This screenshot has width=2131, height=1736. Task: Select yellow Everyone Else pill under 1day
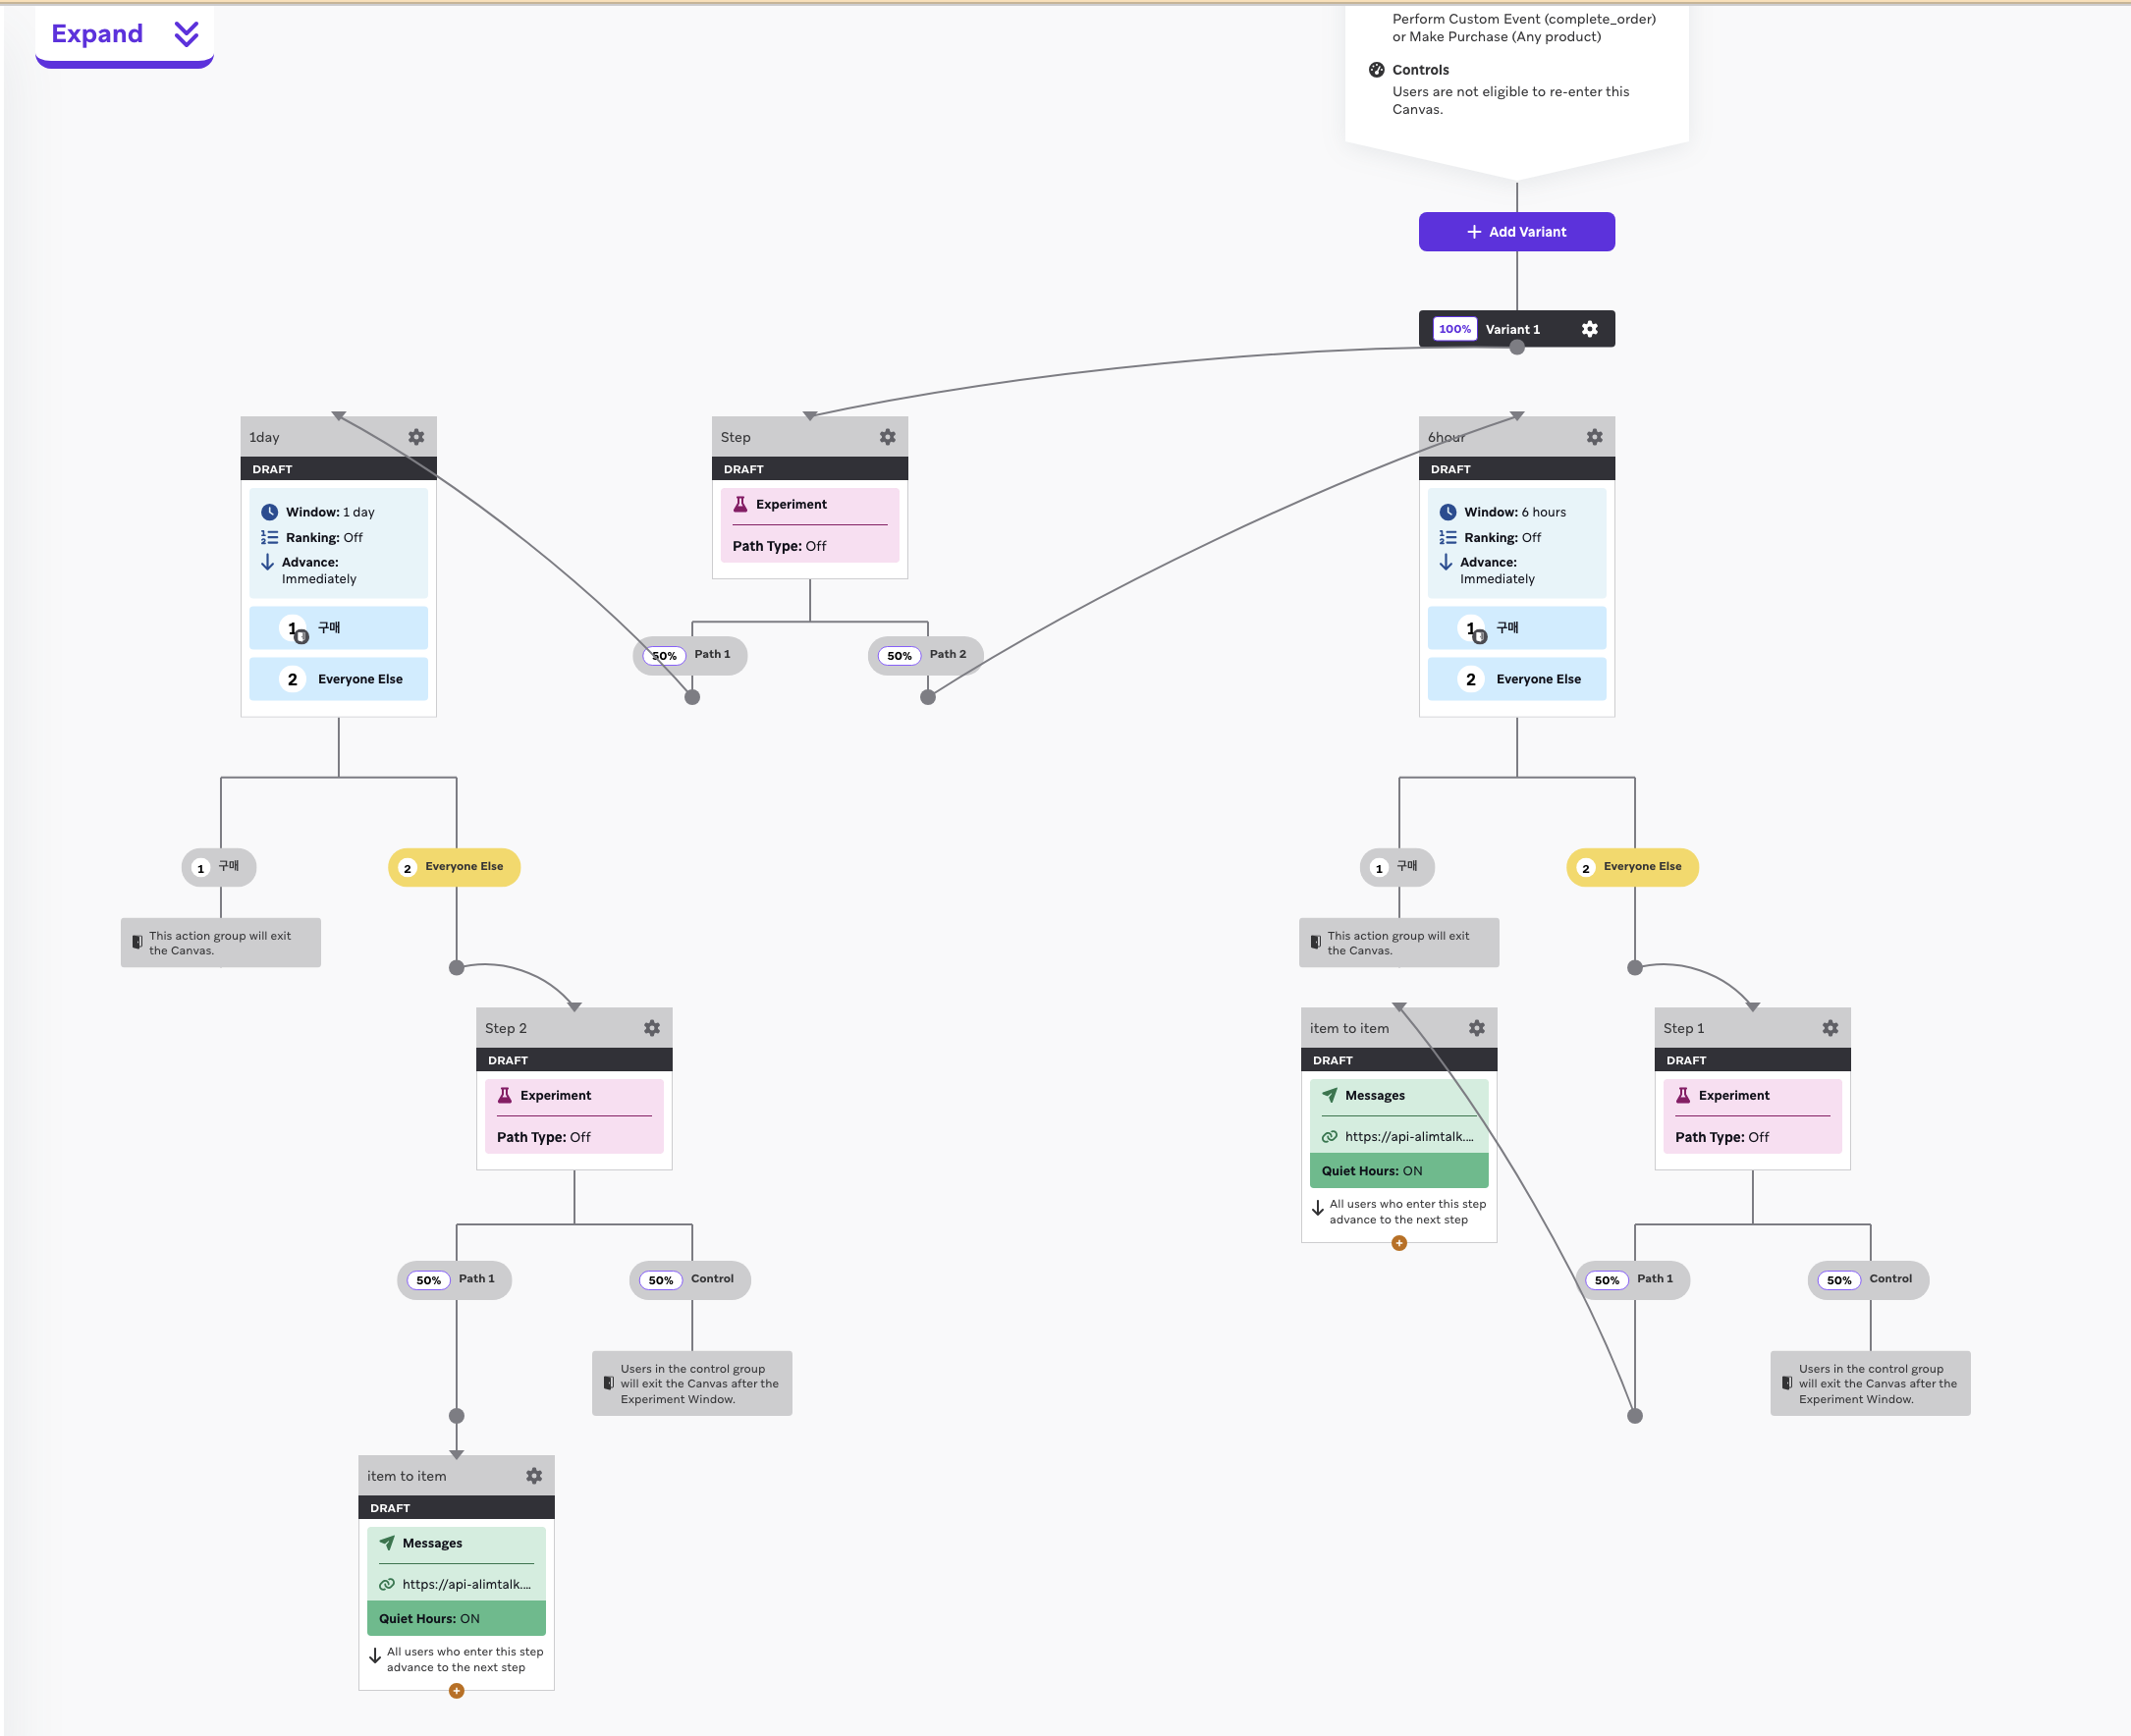click(x=454, y=867)
